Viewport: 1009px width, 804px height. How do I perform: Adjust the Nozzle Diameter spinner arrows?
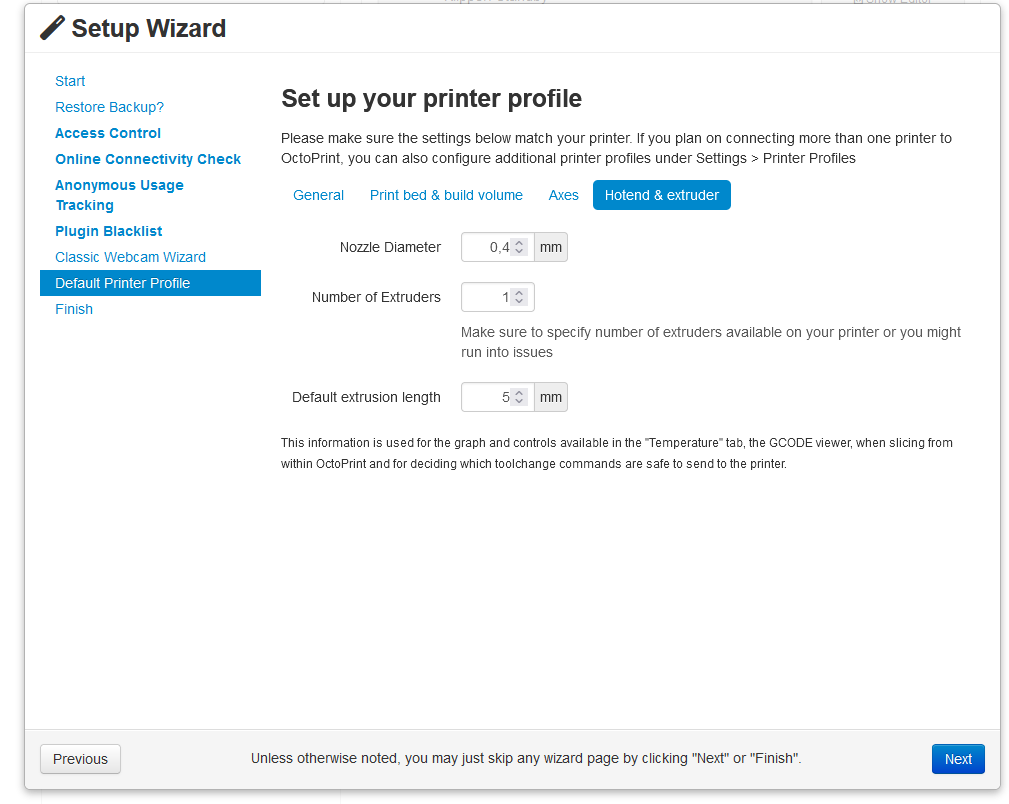(519, 247)
